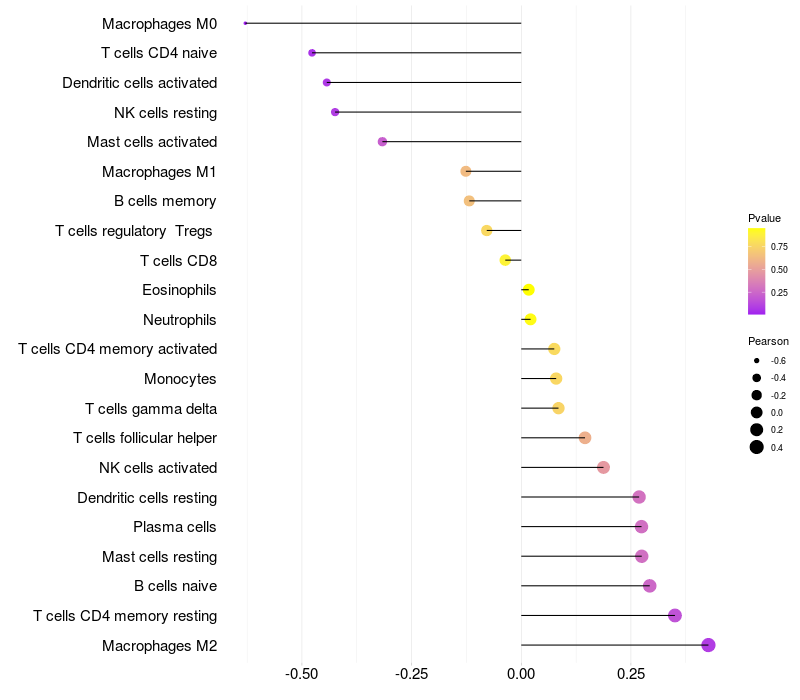The image size is (800, 700).
Task: Select the Eosinophils yellow dot
Action: point(529,290)
